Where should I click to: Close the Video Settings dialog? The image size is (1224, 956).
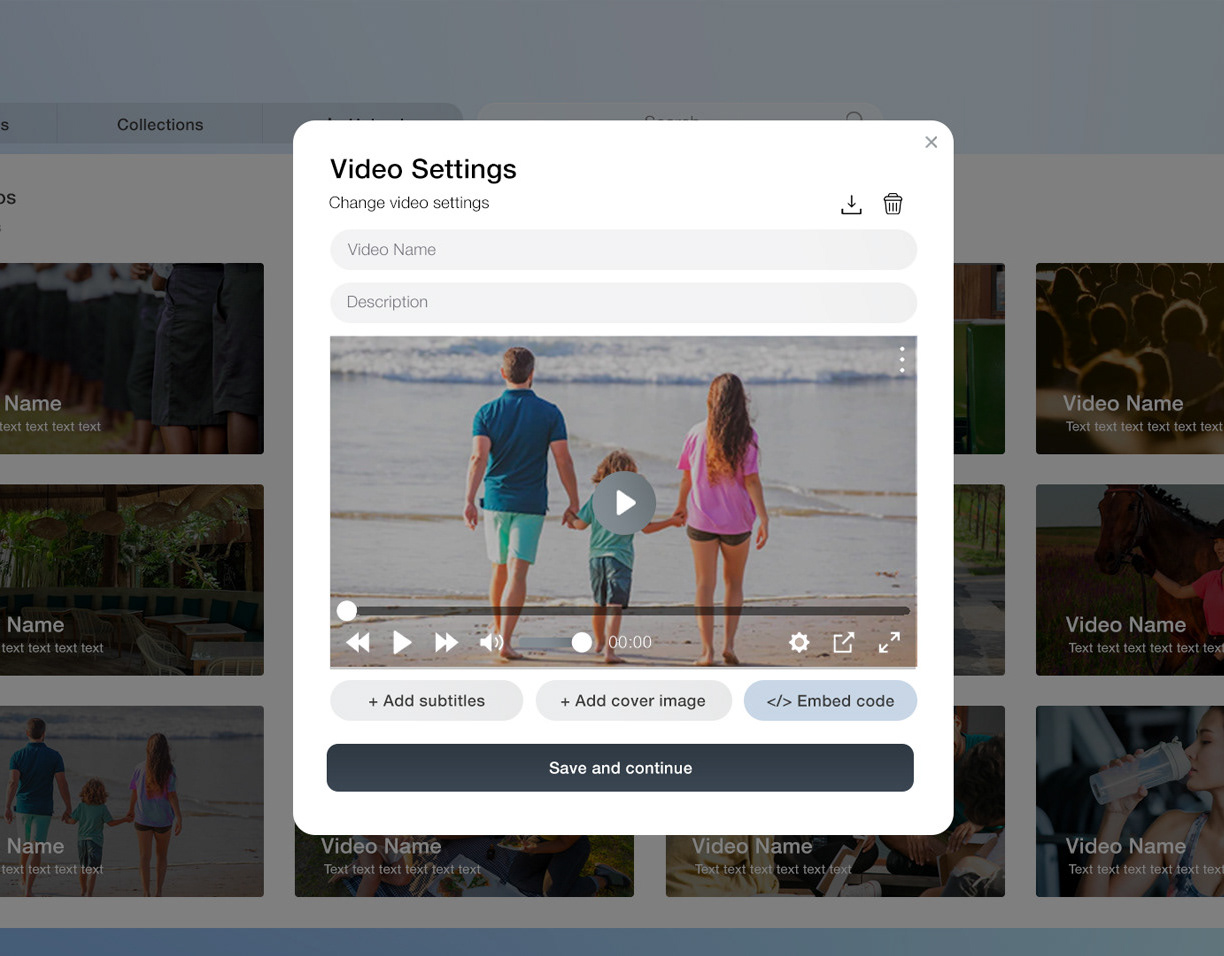coord(931,142)
